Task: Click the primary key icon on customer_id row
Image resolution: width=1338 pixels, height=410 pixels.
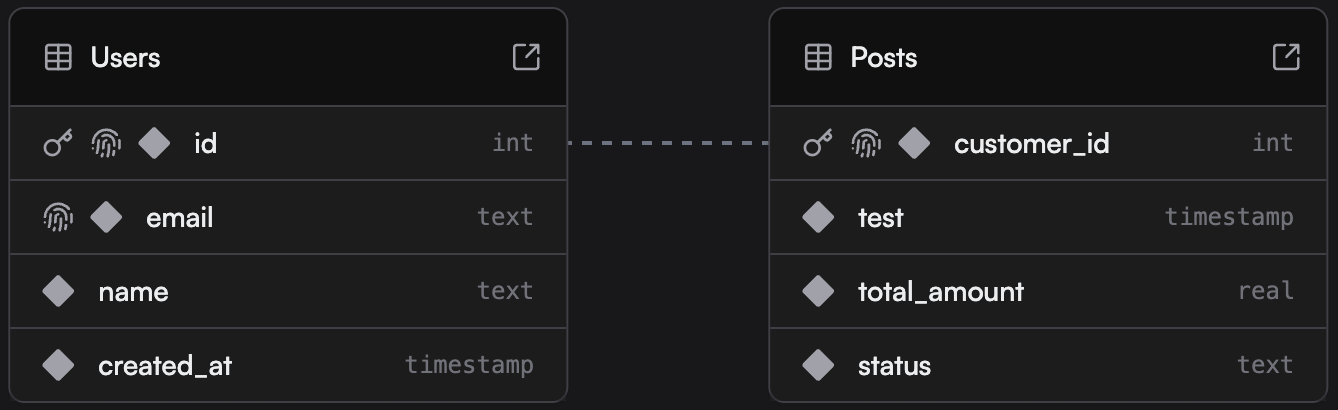Action: [x=818, y=144]
